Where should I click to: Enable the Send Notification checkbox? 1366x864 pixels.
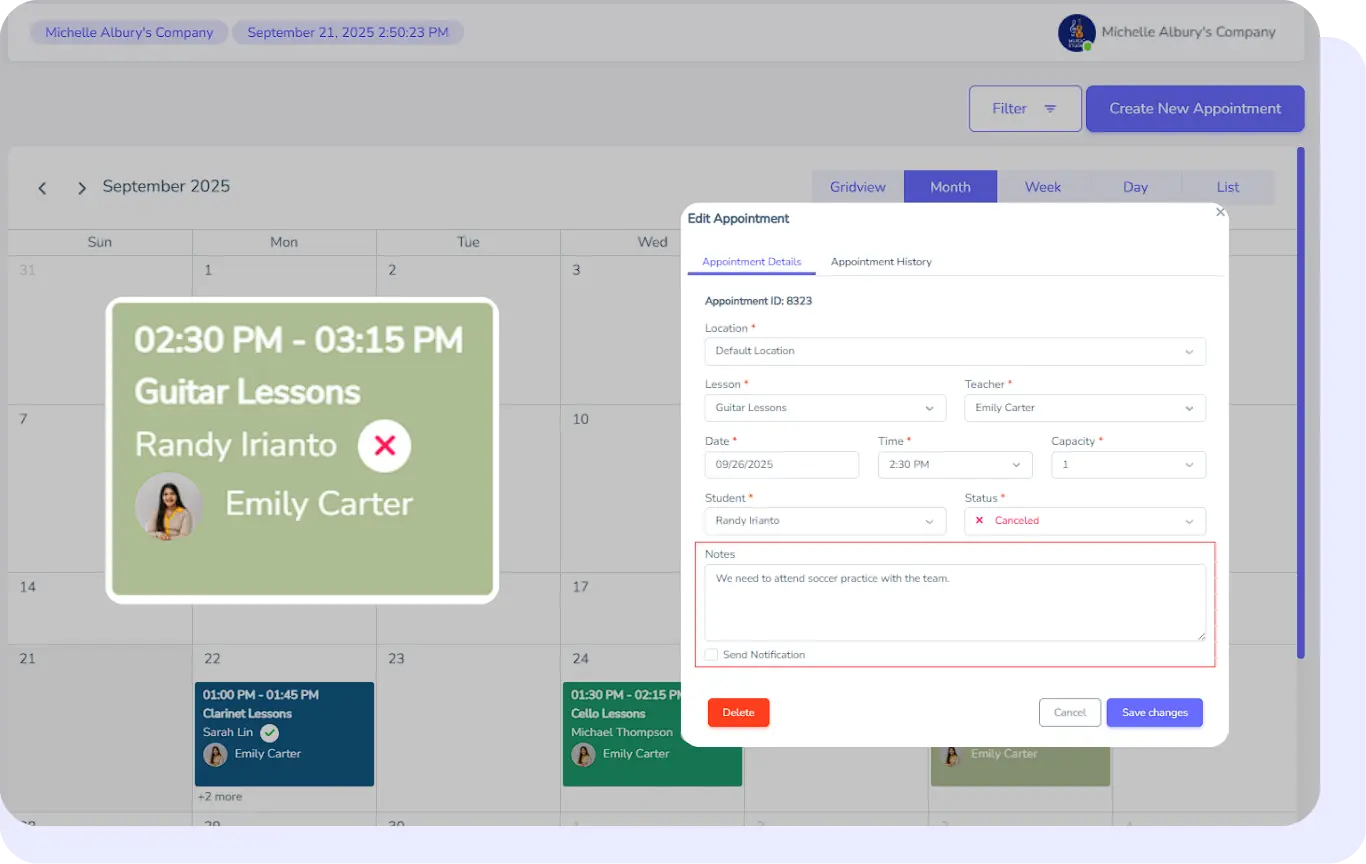(711, 655)
